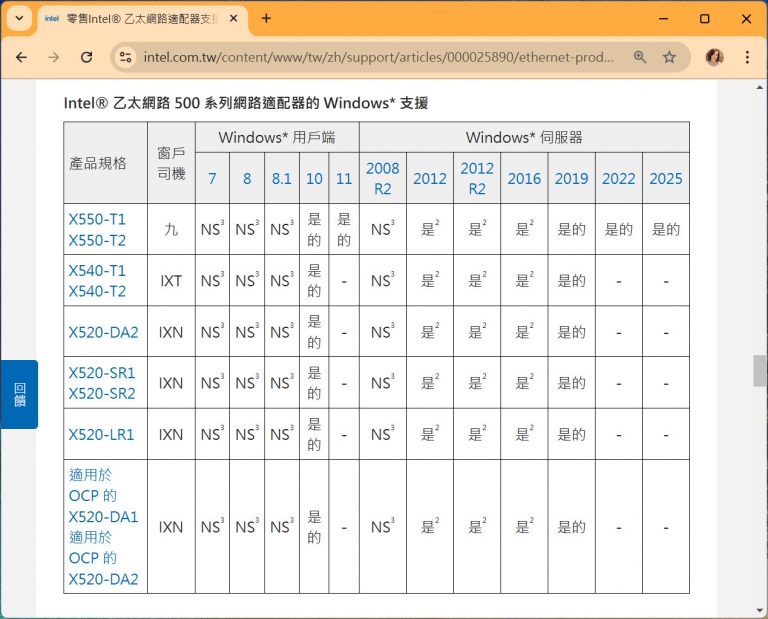Open Windows 11 column link
The height and width of the screenshot is (619, 768).
point(344,178)
